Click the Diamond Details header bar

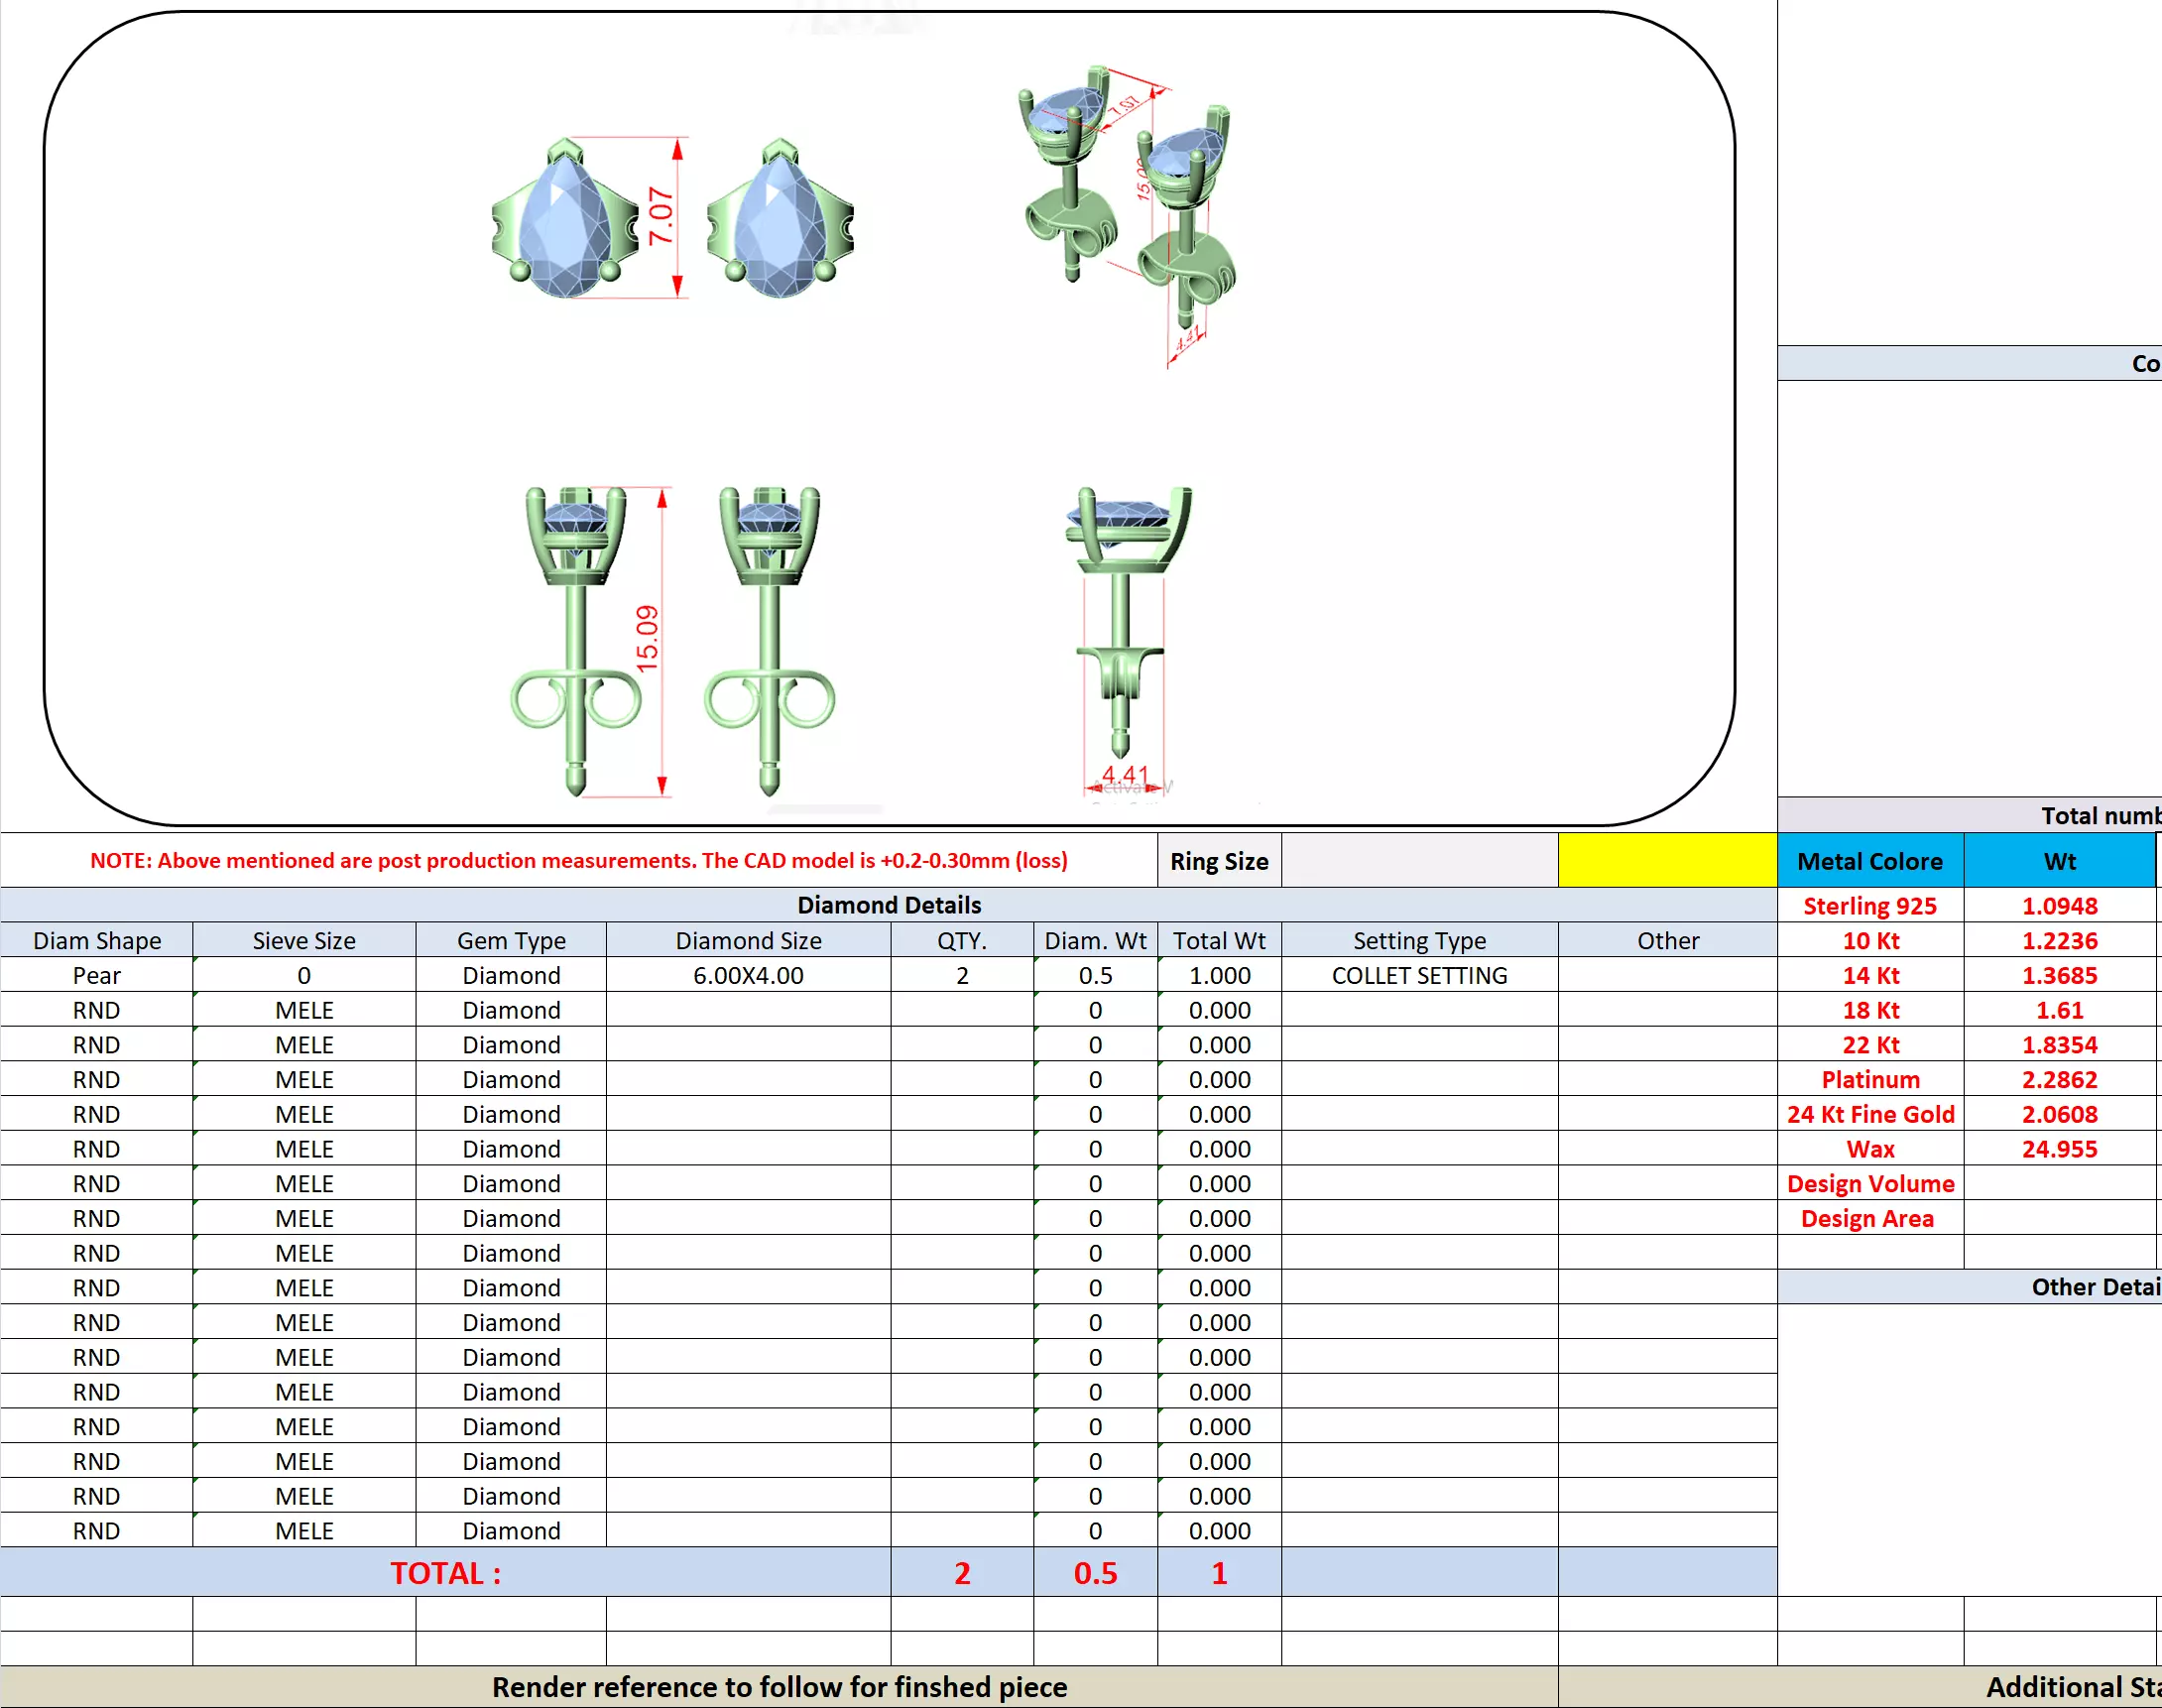[888, 905]
